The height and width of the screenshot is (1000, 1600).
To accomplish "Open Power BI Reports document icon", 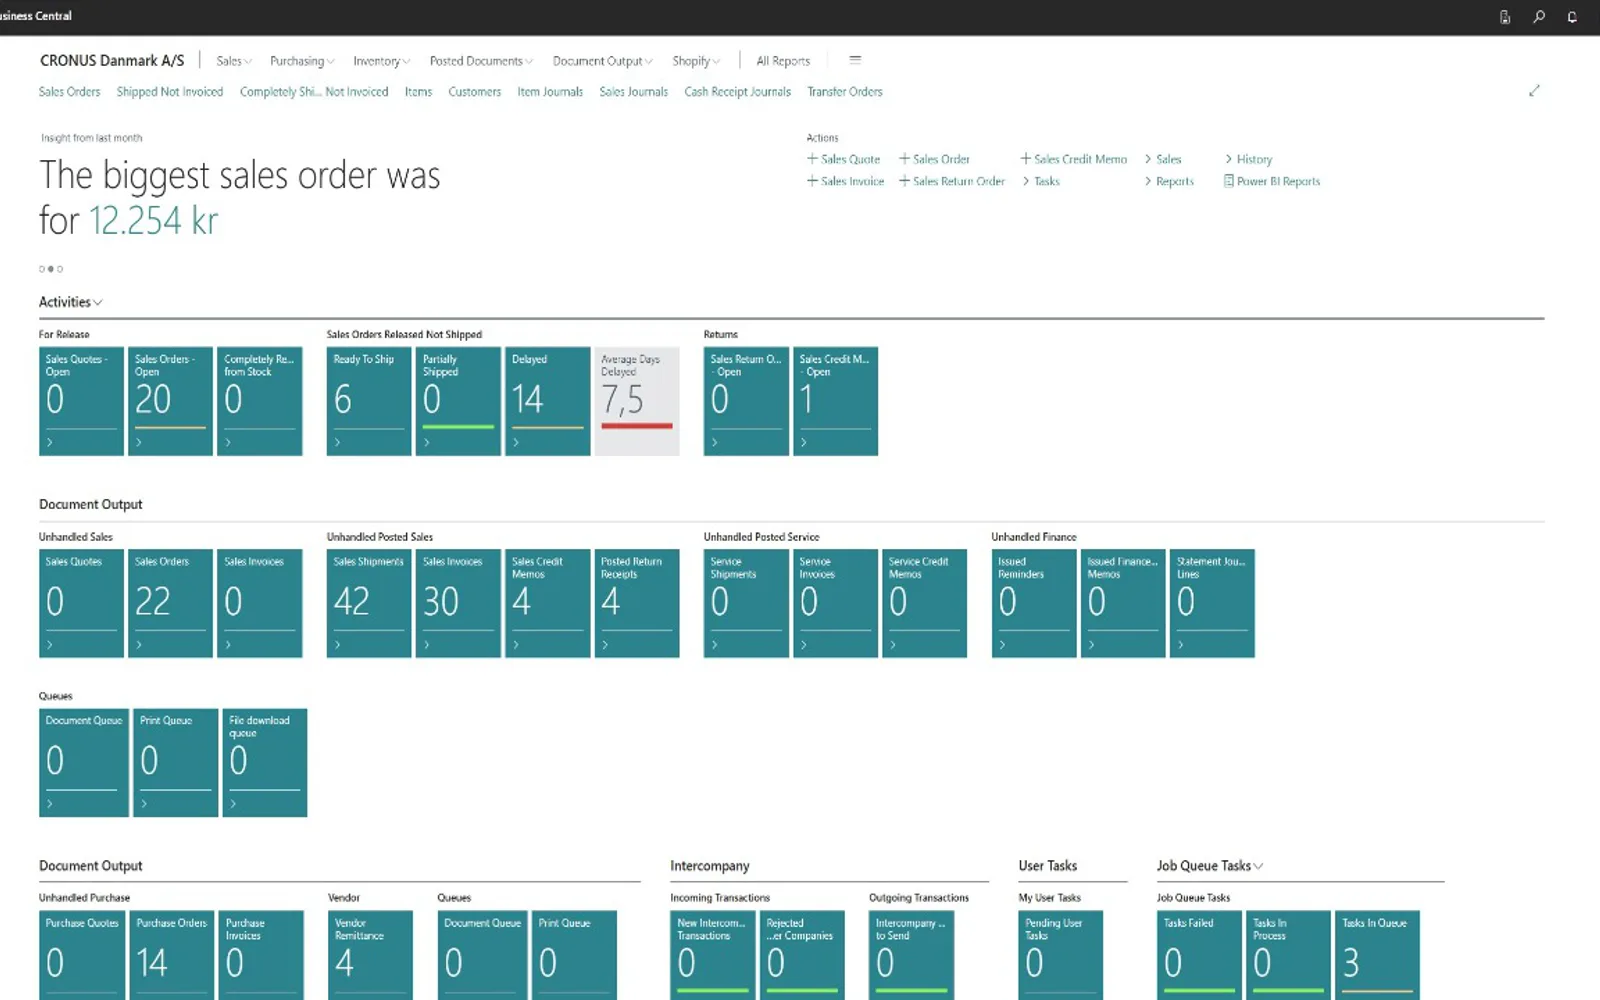I will pyautogui.click(x=1229, y=181).
